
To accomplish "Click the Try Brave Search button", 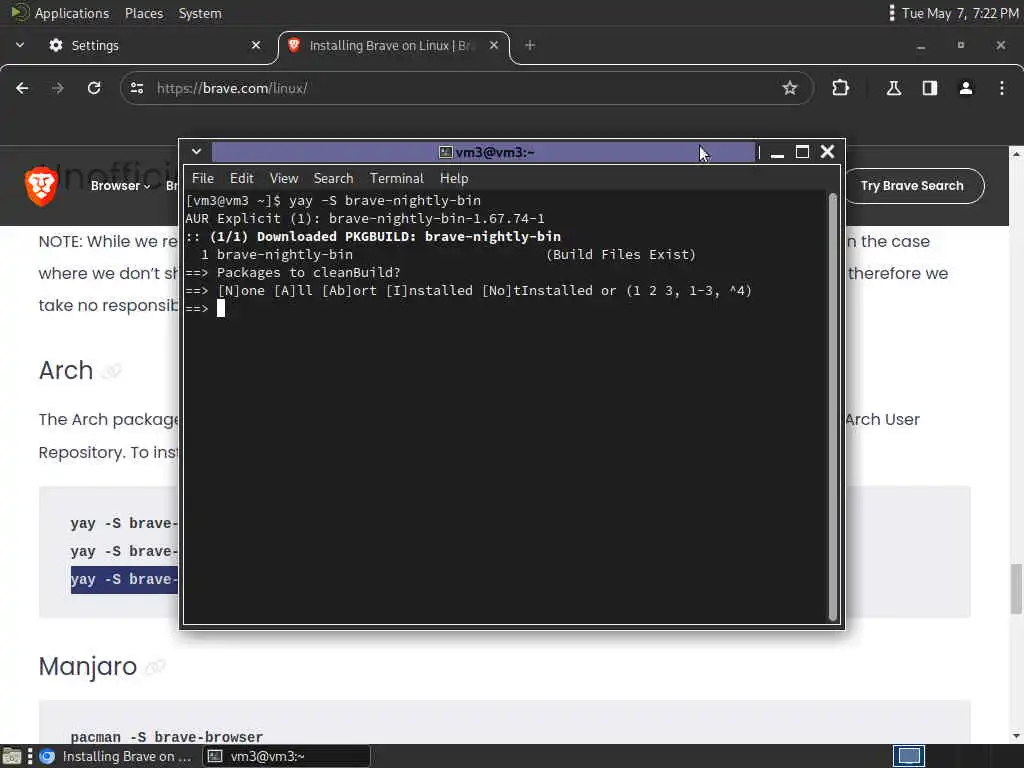I will pos(914,185).
